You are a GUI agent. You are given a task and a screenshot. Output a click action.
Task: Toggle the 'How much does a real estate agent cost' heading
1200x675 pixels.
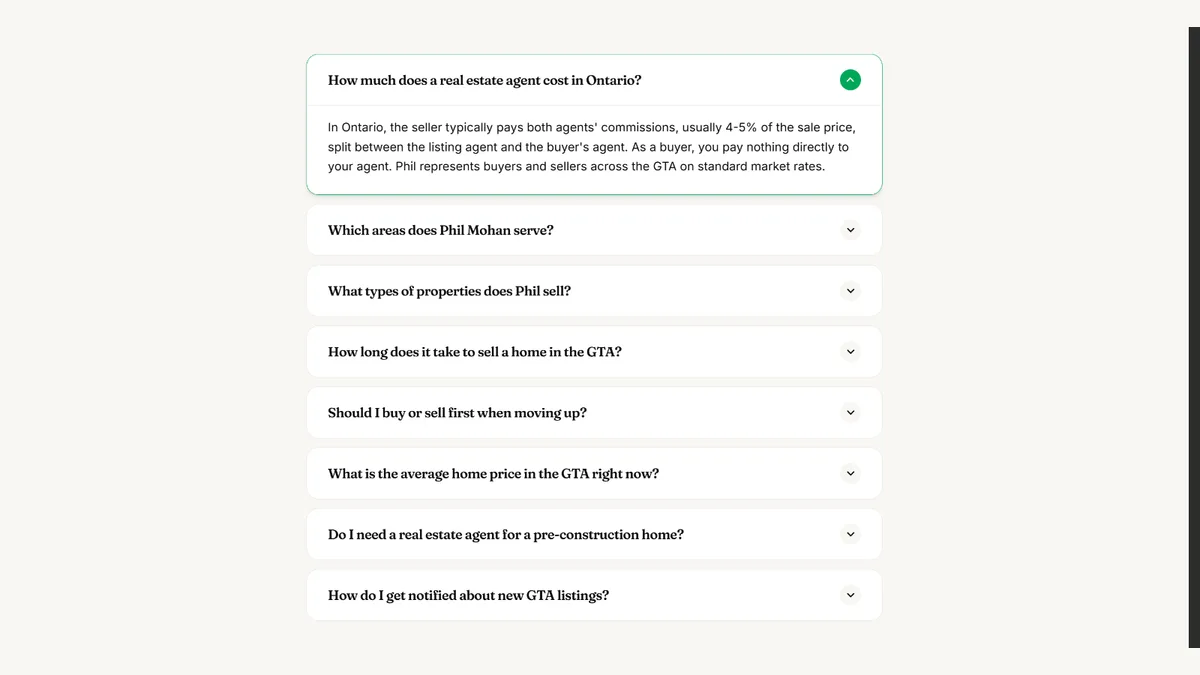tap(485, 80)
